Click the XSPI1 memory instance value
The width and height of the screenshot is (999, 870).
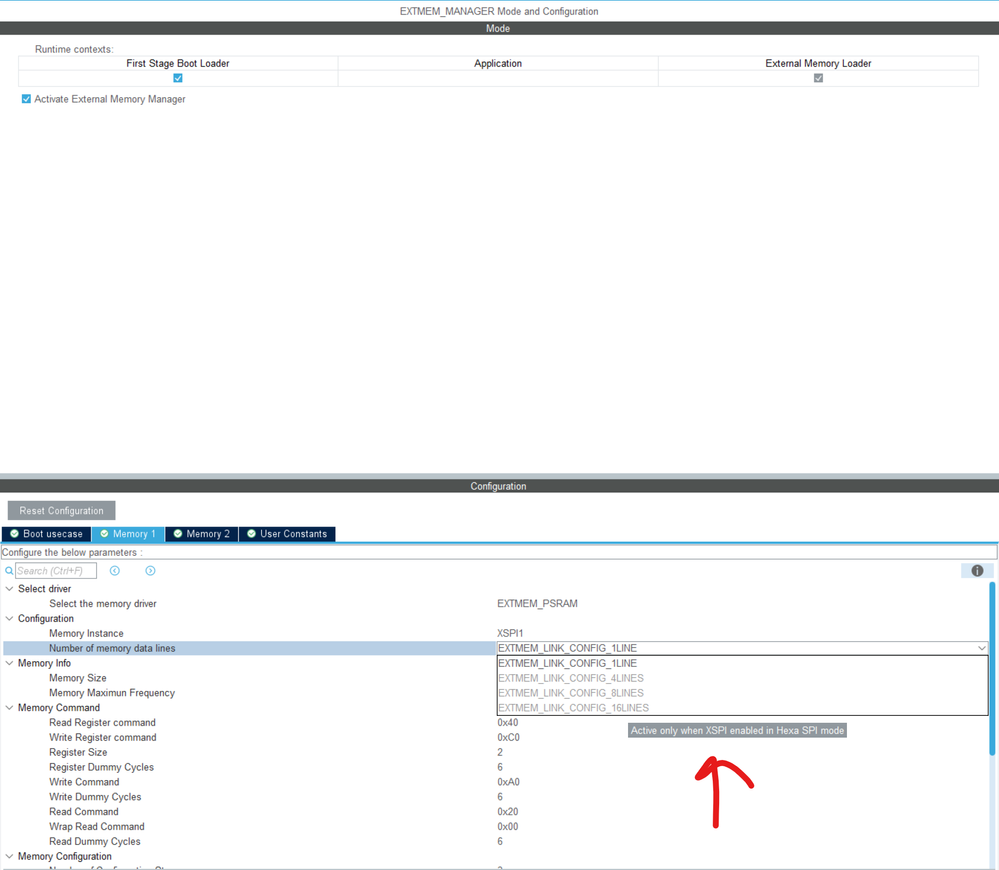pos(510,633)
